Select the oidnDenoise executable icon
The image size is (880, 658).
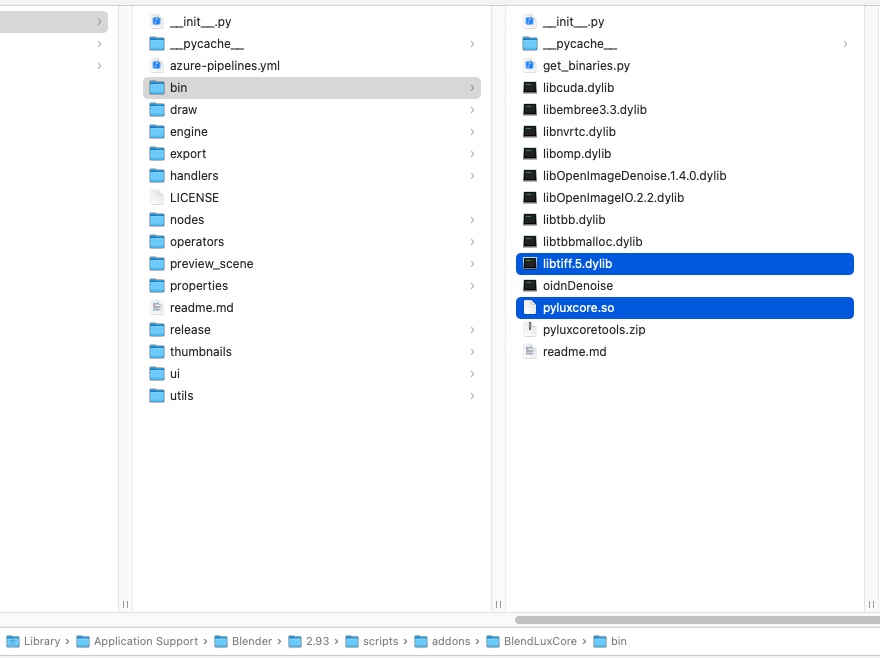530,286
